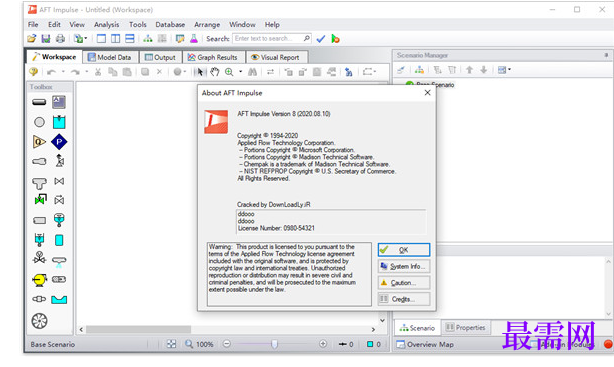Click the Save diskette icon
614x367 pixels.
46,38
